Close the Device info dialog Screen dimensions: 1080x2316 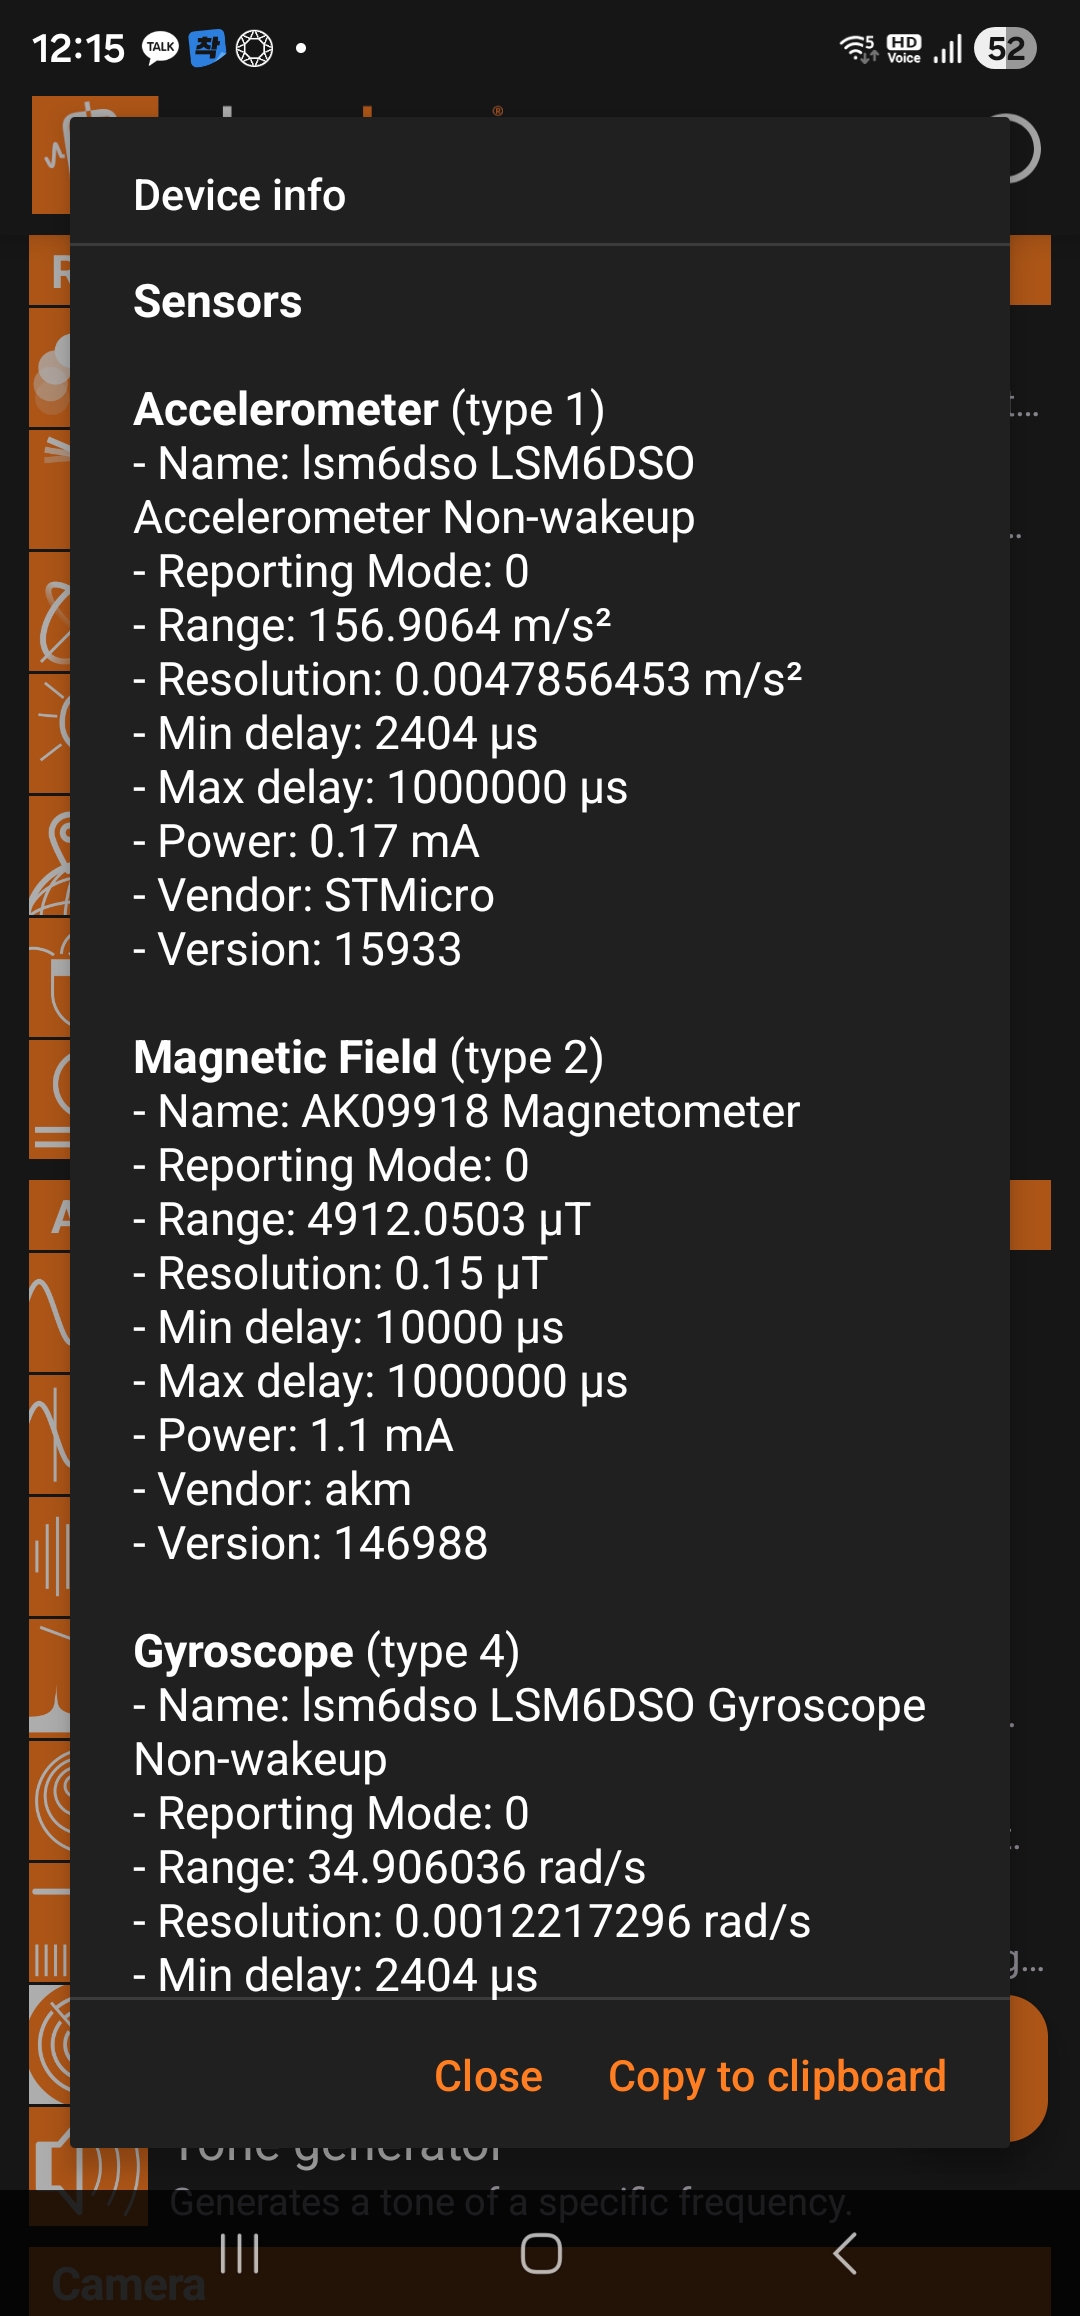pyautogui.click(x=488, y=2077)
